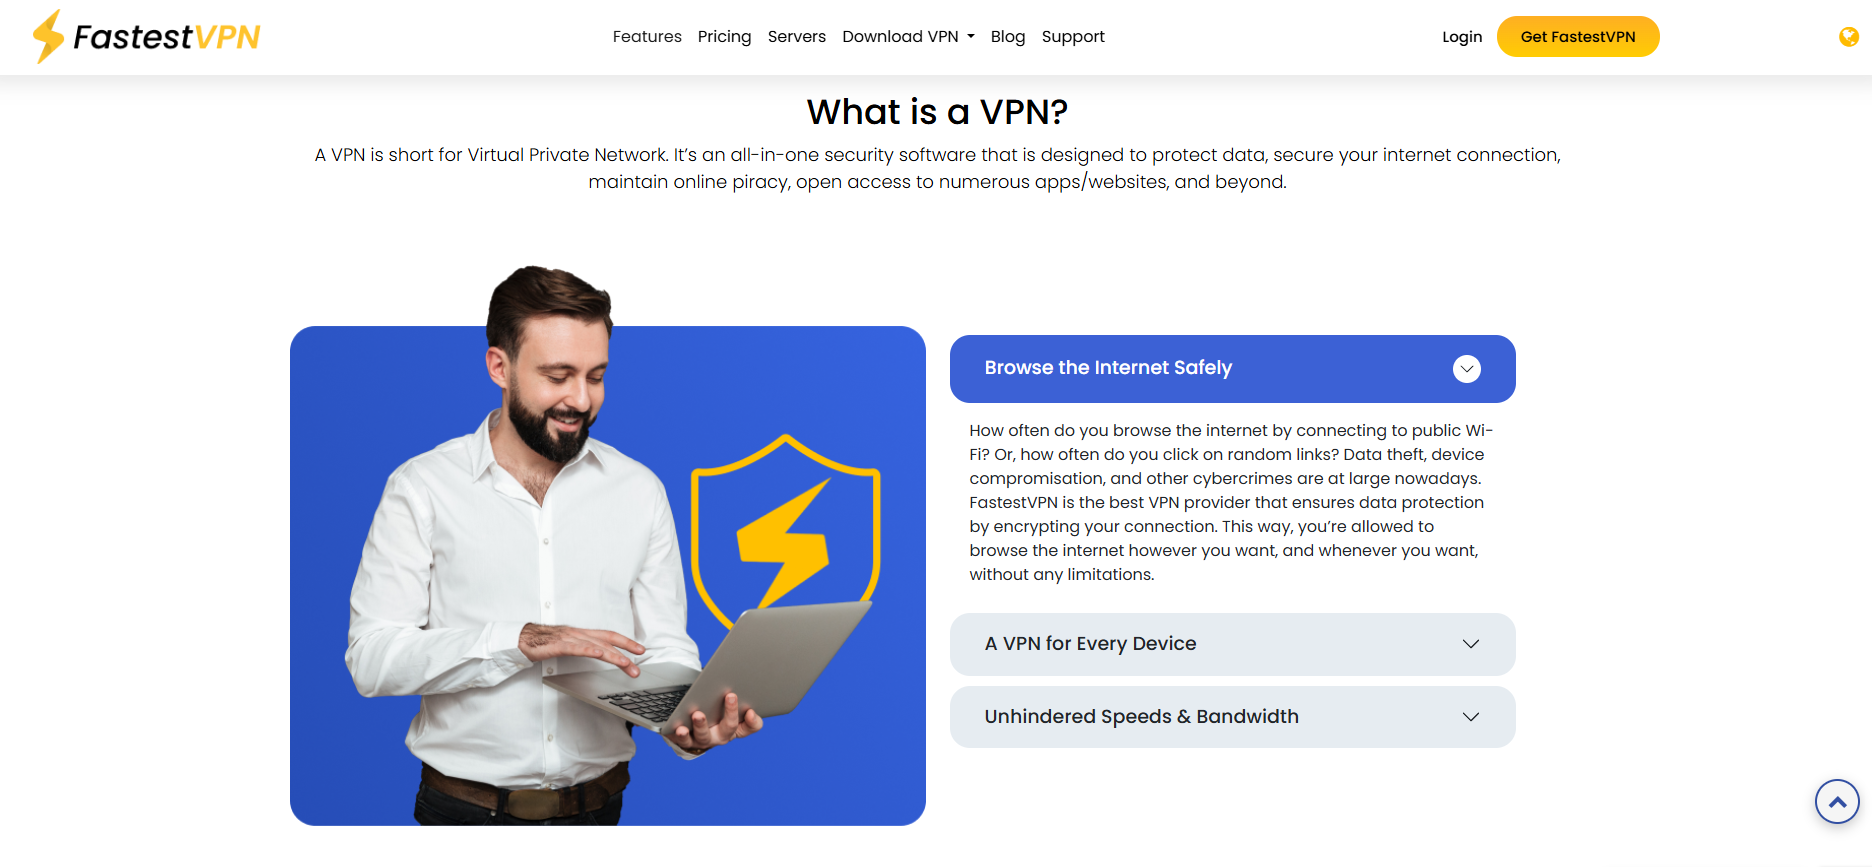The height and width of the screenshot is (867, 1872).
Task: Click the What is a VPN heading
Action: tap(937, 112)
